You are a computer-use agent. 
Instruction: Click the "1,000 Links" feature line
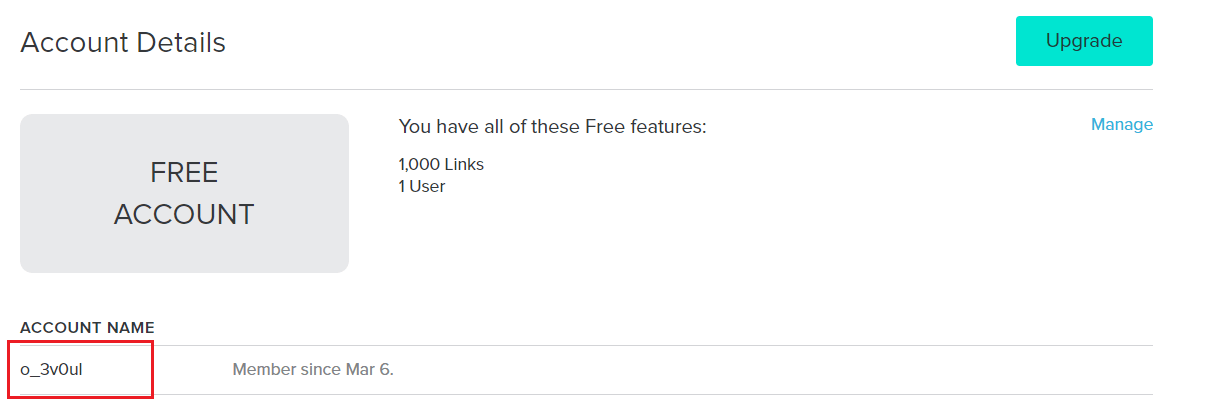pyautogui.click(x=441, y=164)
